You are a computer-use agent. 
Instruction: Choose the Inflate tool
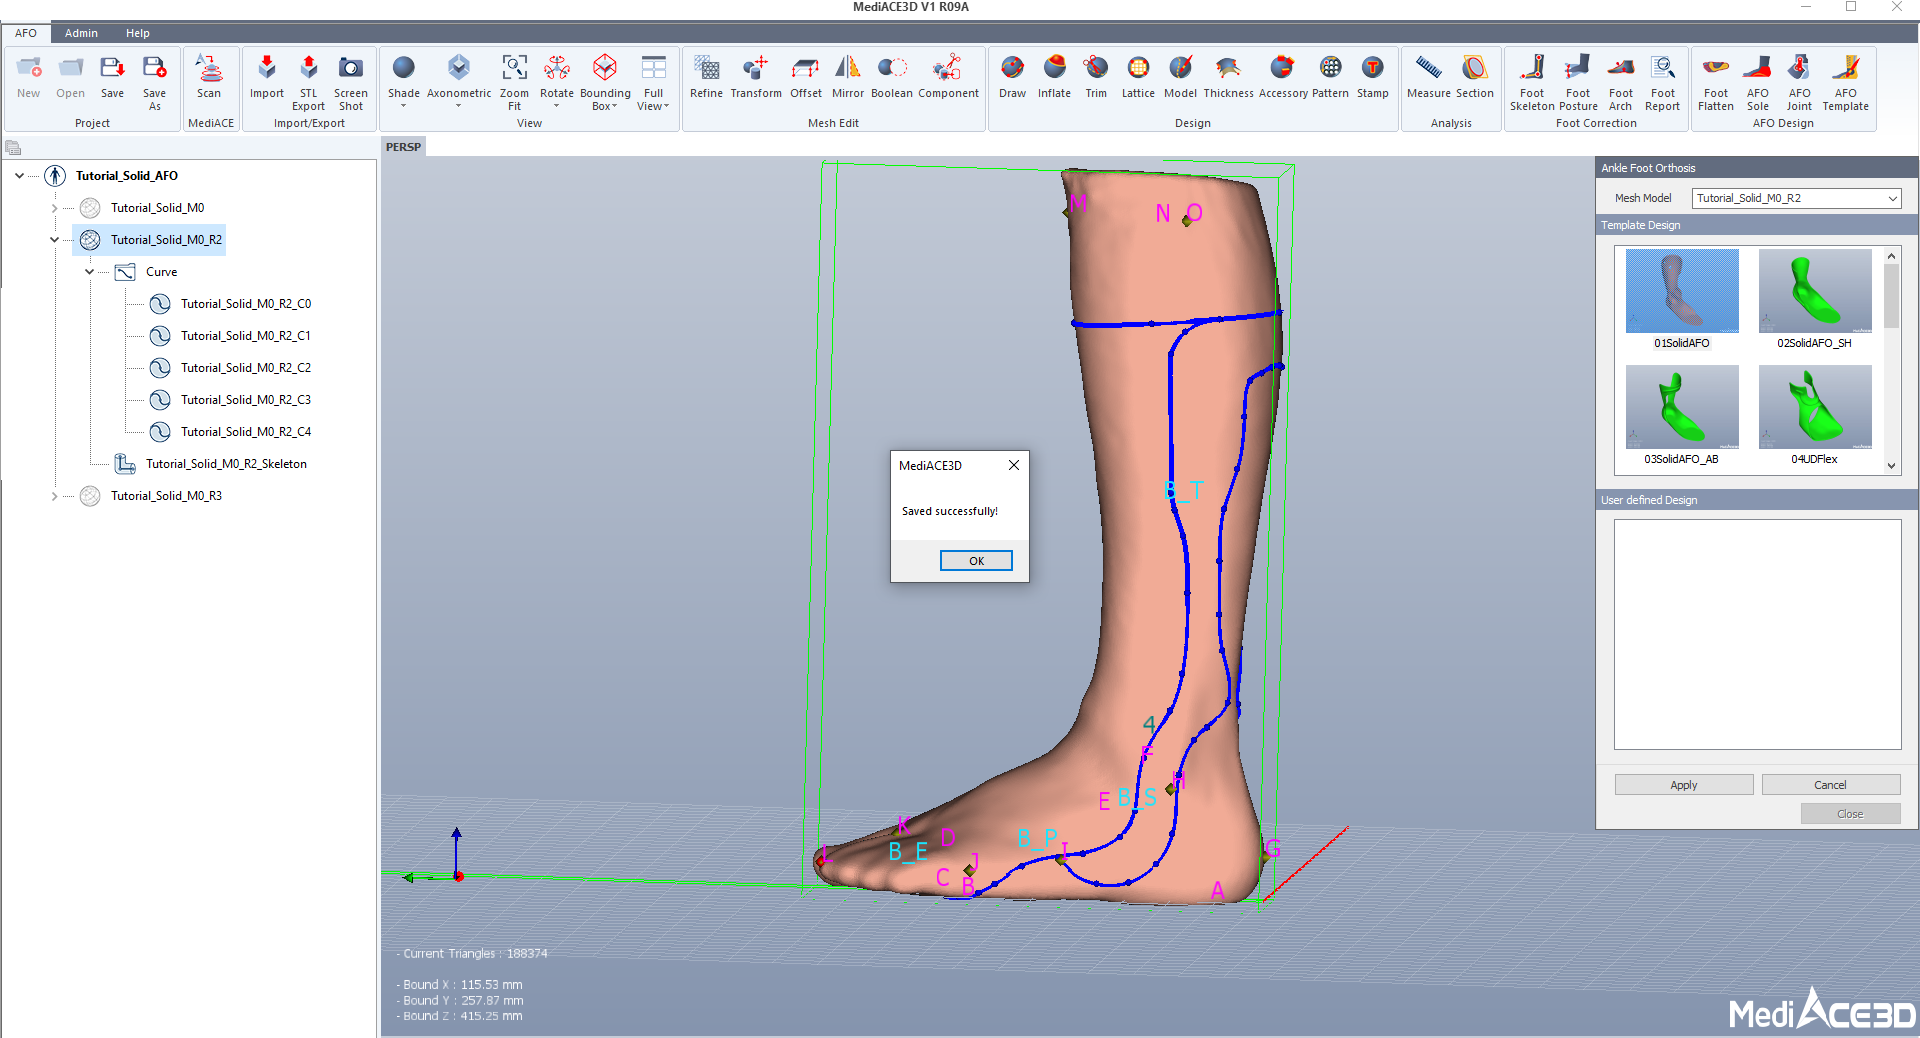1054,77
